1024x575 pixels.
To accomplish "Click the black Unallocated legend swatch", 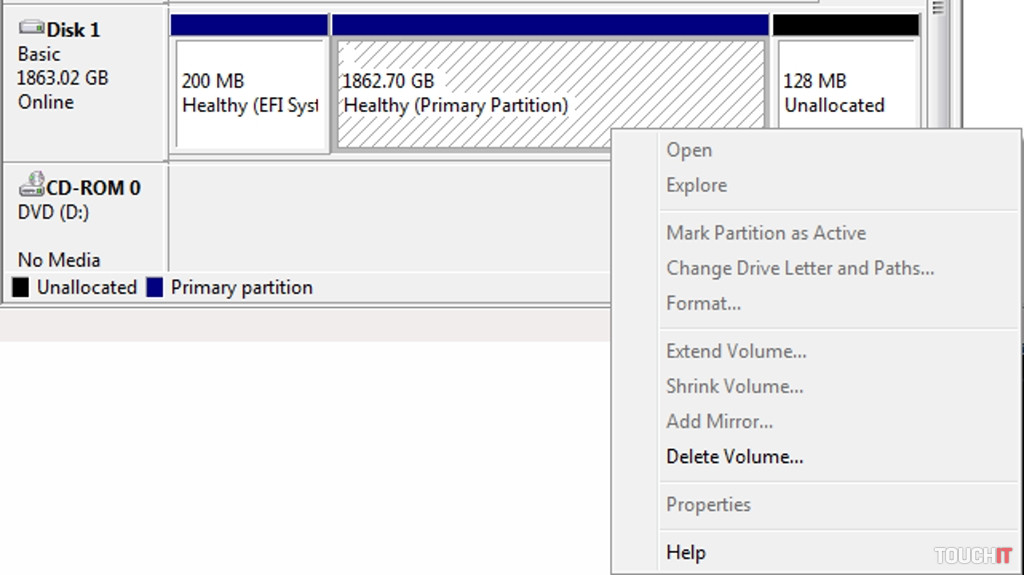I will pyautogui.click(x=20, y=288).
